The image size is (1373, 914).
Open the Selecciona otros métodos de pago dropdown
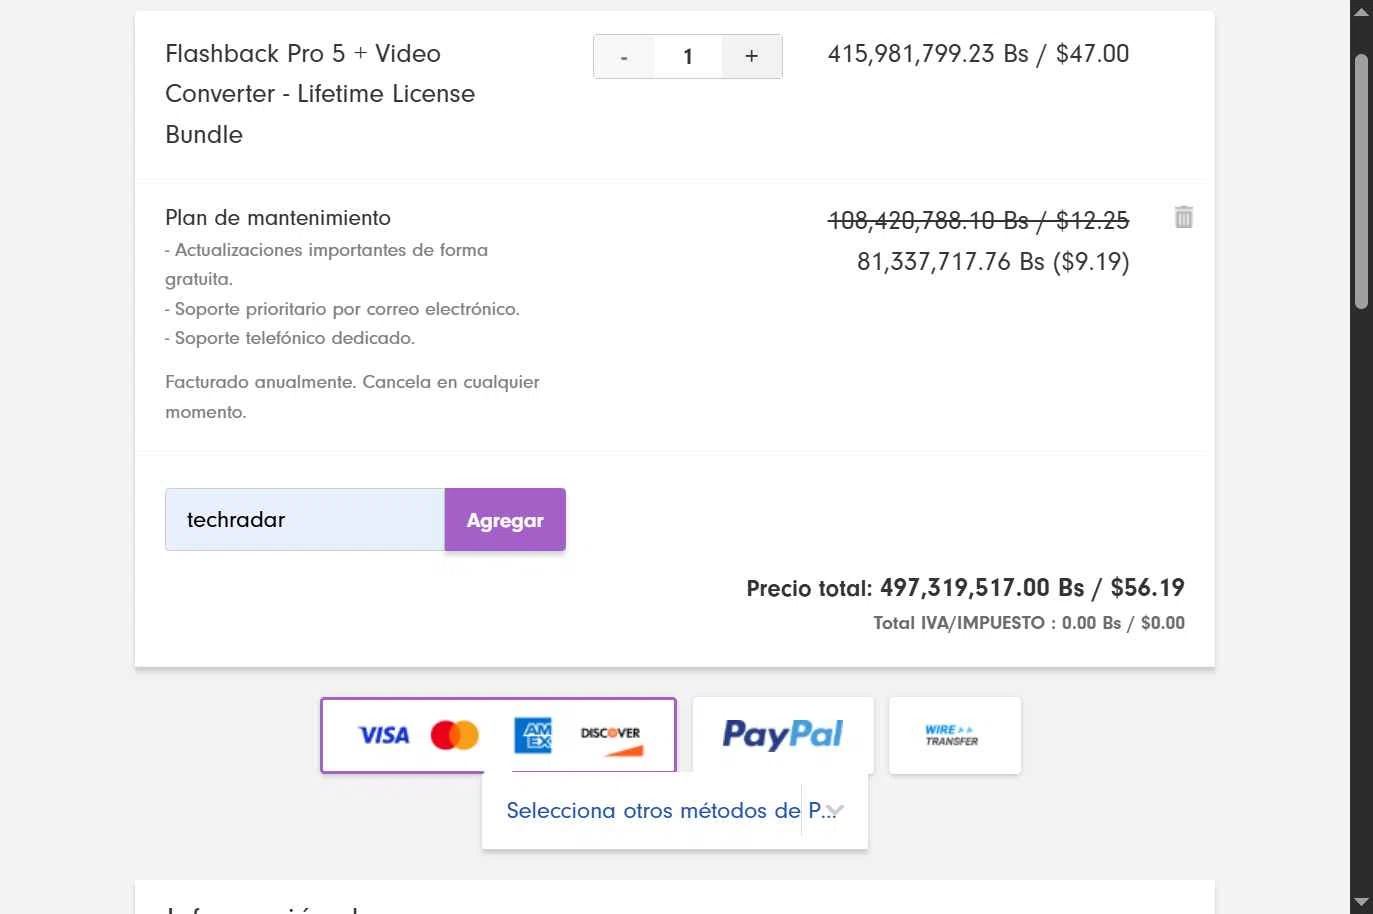[x=675, y=810]
